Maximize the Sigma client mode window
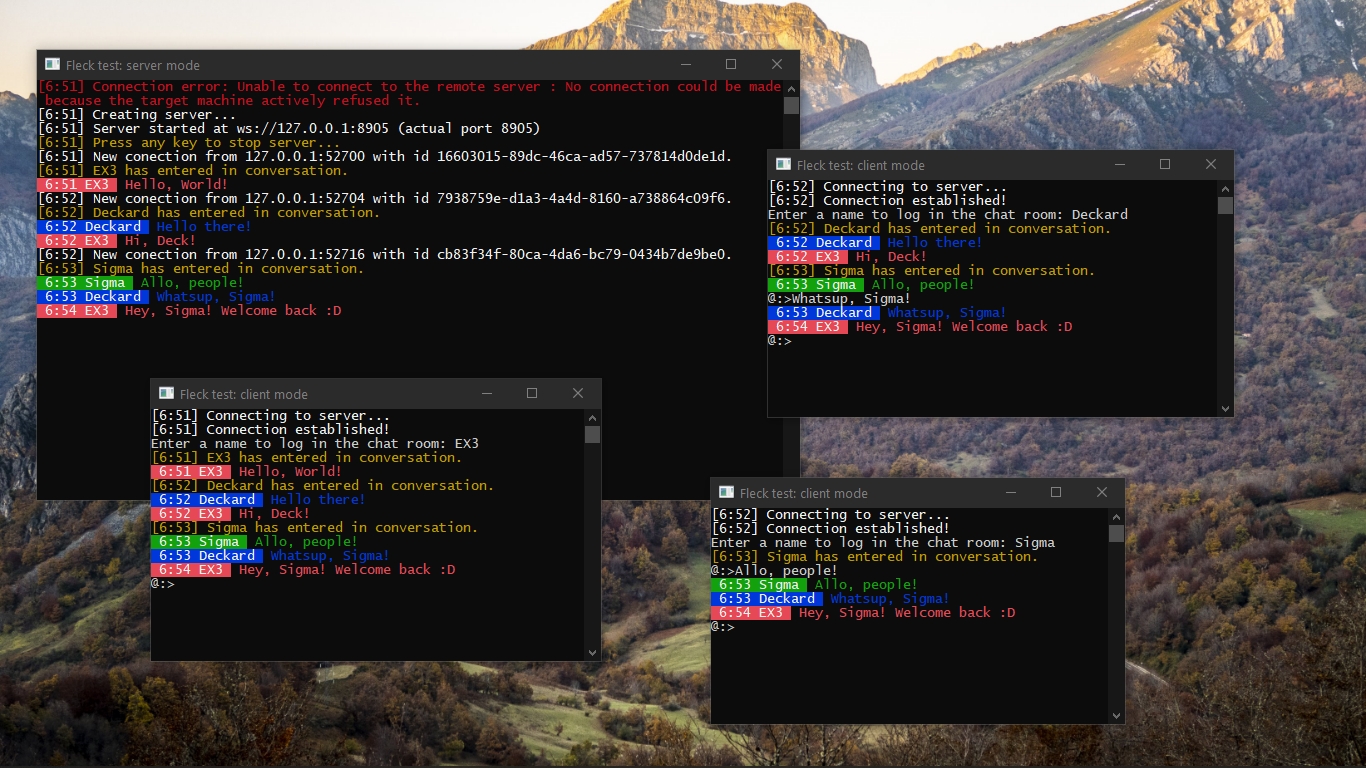The height and width of the screenshot is (768, 1366). pyautogui.click(x=1056, y=493)
